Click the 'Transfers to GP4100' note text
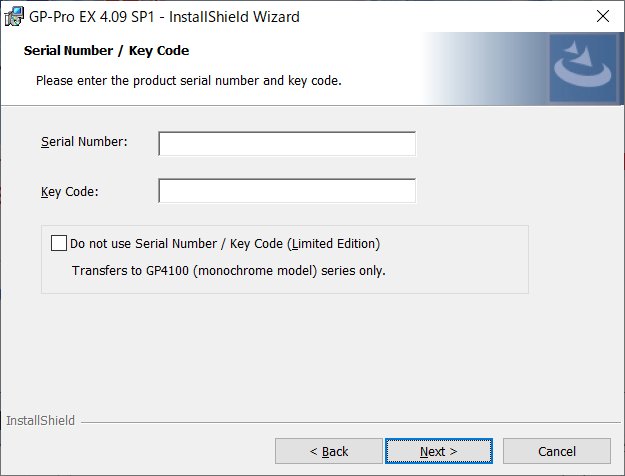Image resolution: width=625 pixels, height=476 pixels. 229,271
